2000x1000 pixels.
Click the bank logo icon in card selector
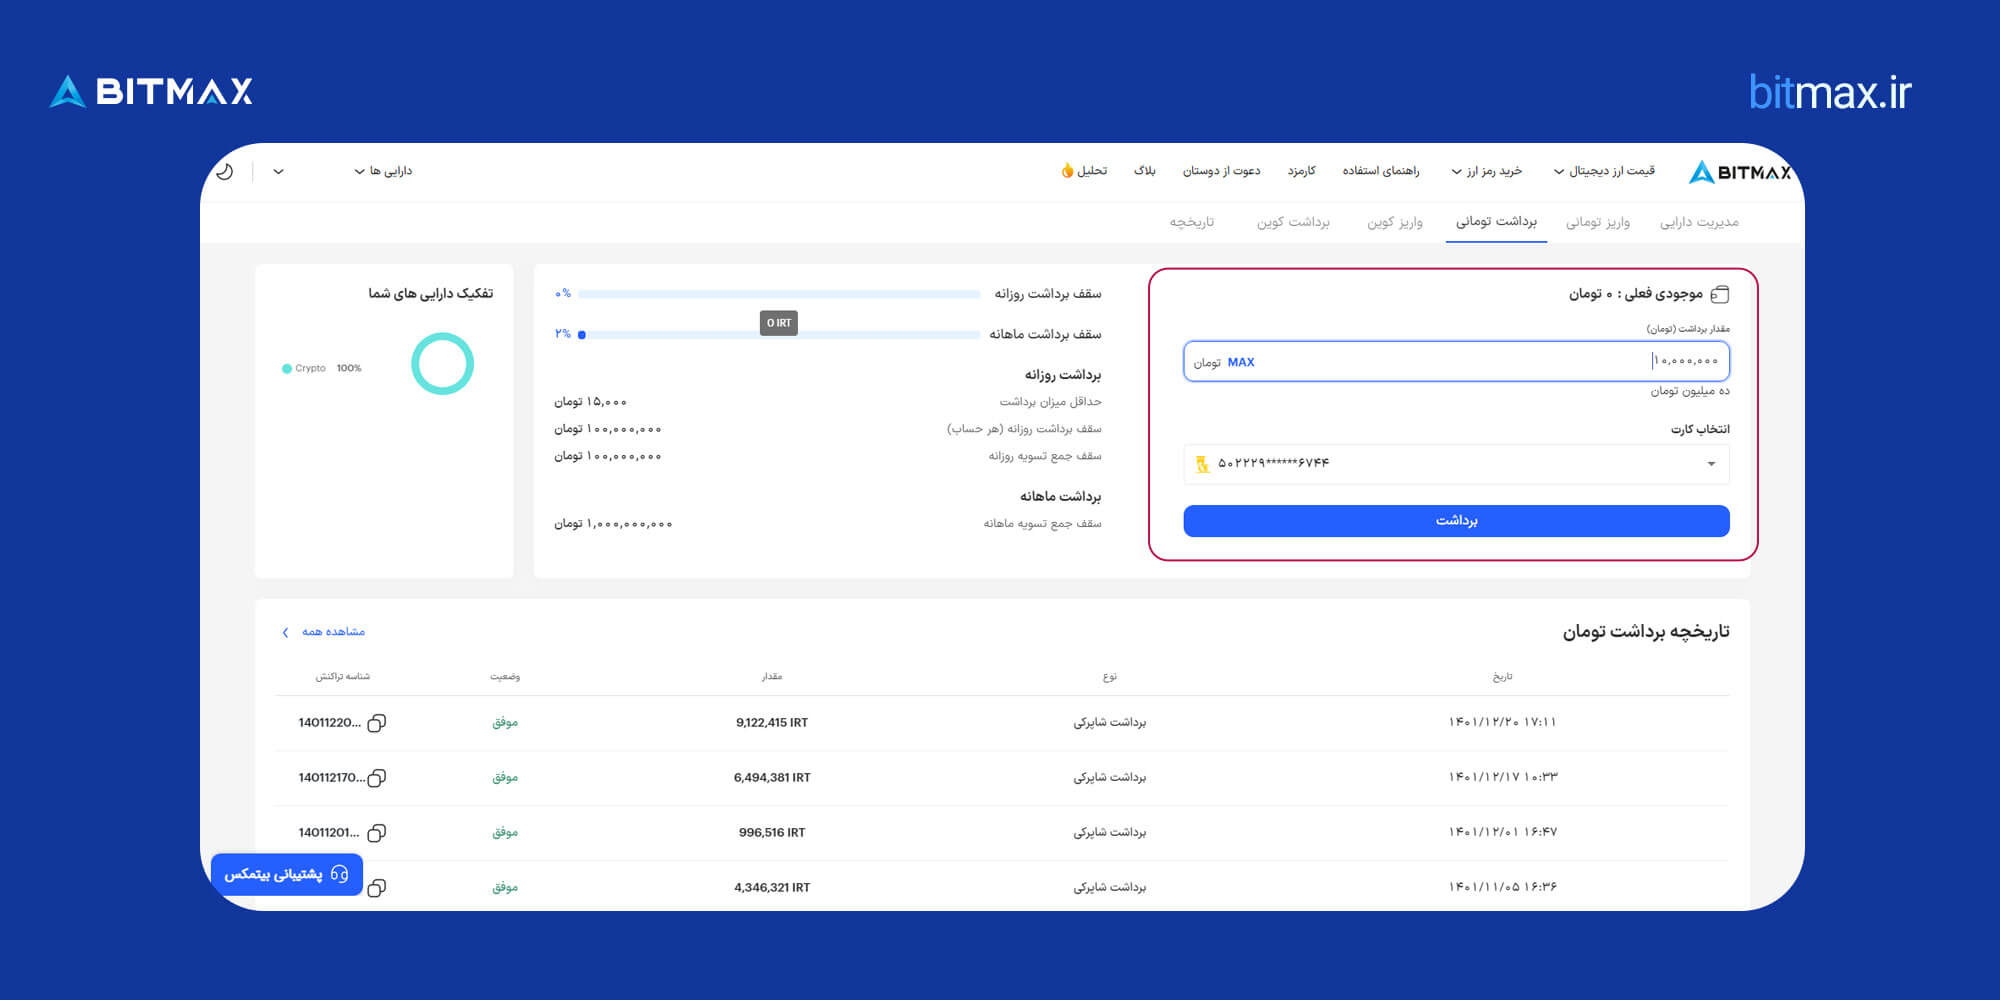click(1202, 463)
